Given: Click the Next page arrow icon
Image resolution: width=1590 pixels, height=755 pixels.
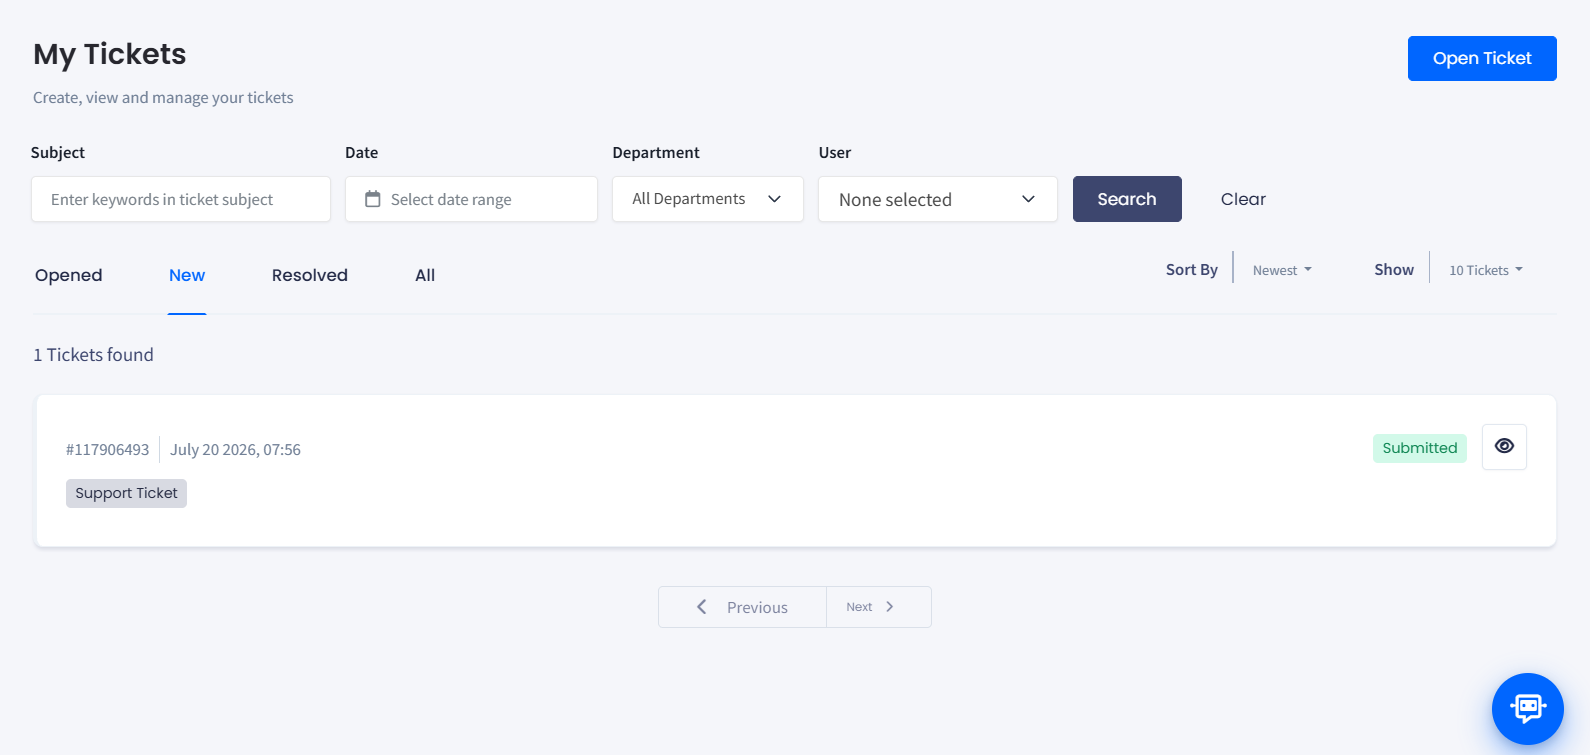Looking at the screenshot, I should tap(890, 607).
